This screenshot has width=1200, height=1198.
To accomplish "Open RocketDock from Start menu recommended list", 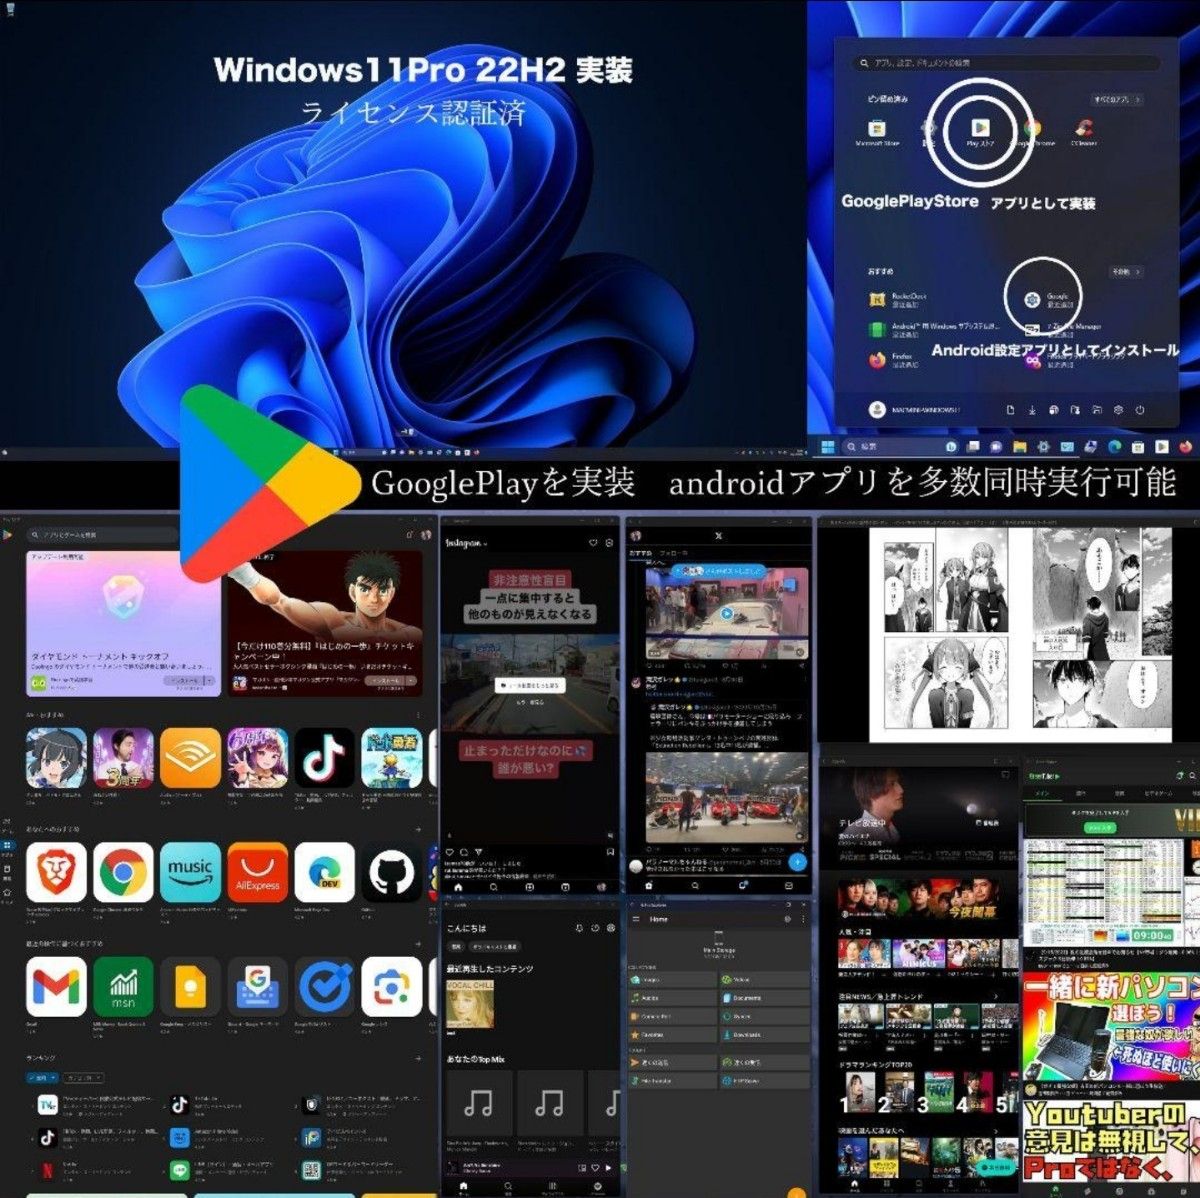I will pos(898,299).
